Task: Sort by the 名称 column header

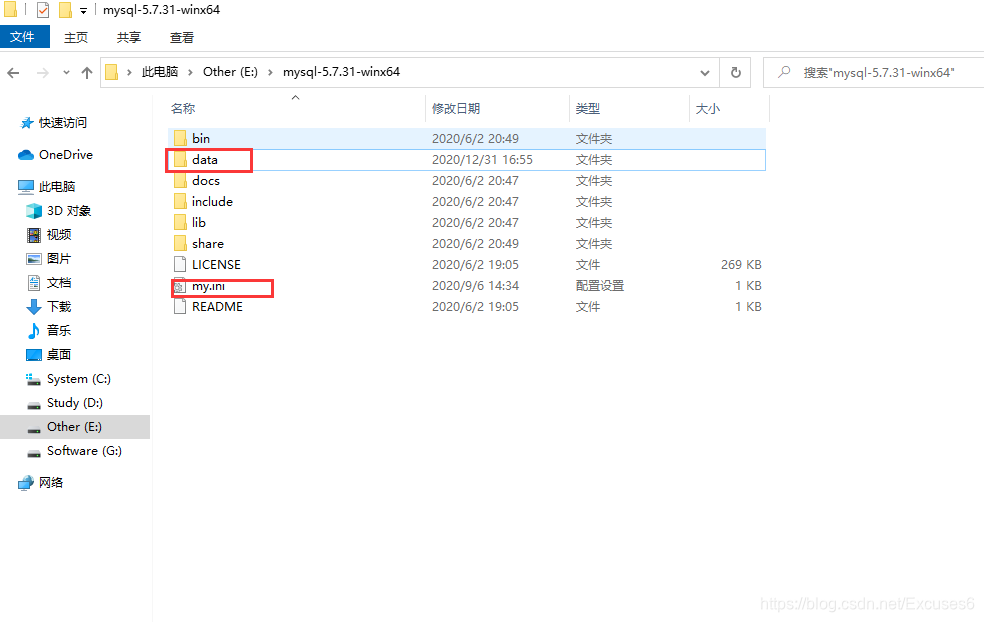Action: pyautogui.click(x=183, y=109)
